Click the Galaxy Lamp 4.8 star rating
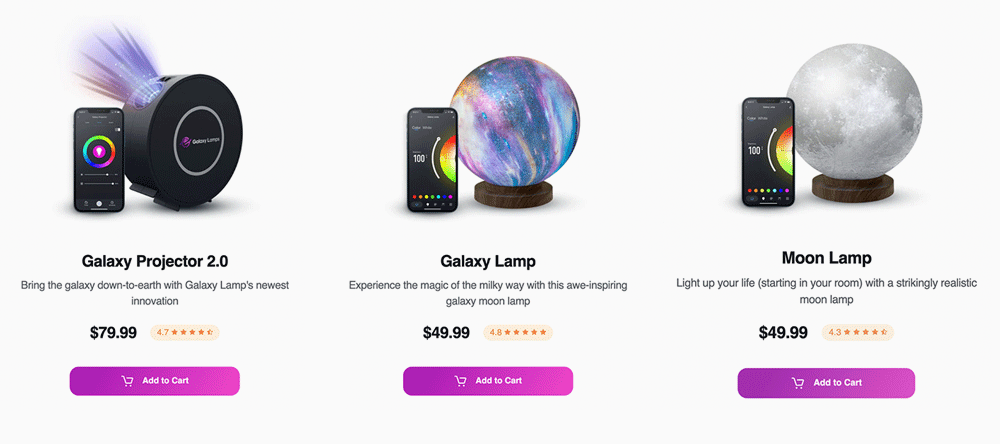Image resolution: width=1000 pixels, height=444 pixels. 518,332
